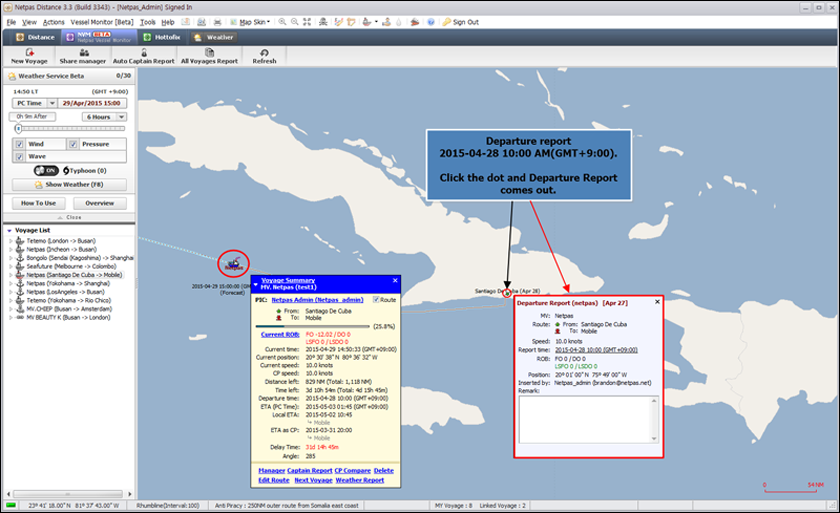Expand Seafuture (Melbourne -> Colombo) voyage
Screen dimensions: 840x513
point(10,266)
